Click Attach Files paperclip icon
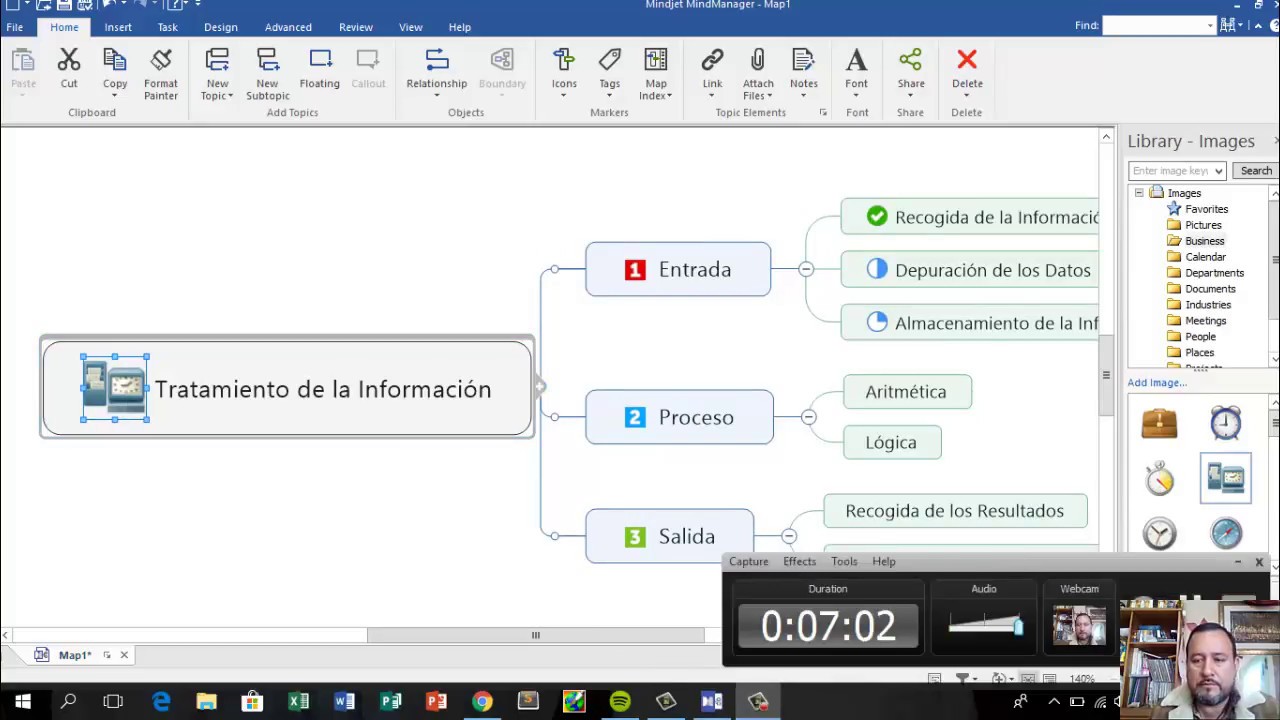 click(x=758, y=61)
